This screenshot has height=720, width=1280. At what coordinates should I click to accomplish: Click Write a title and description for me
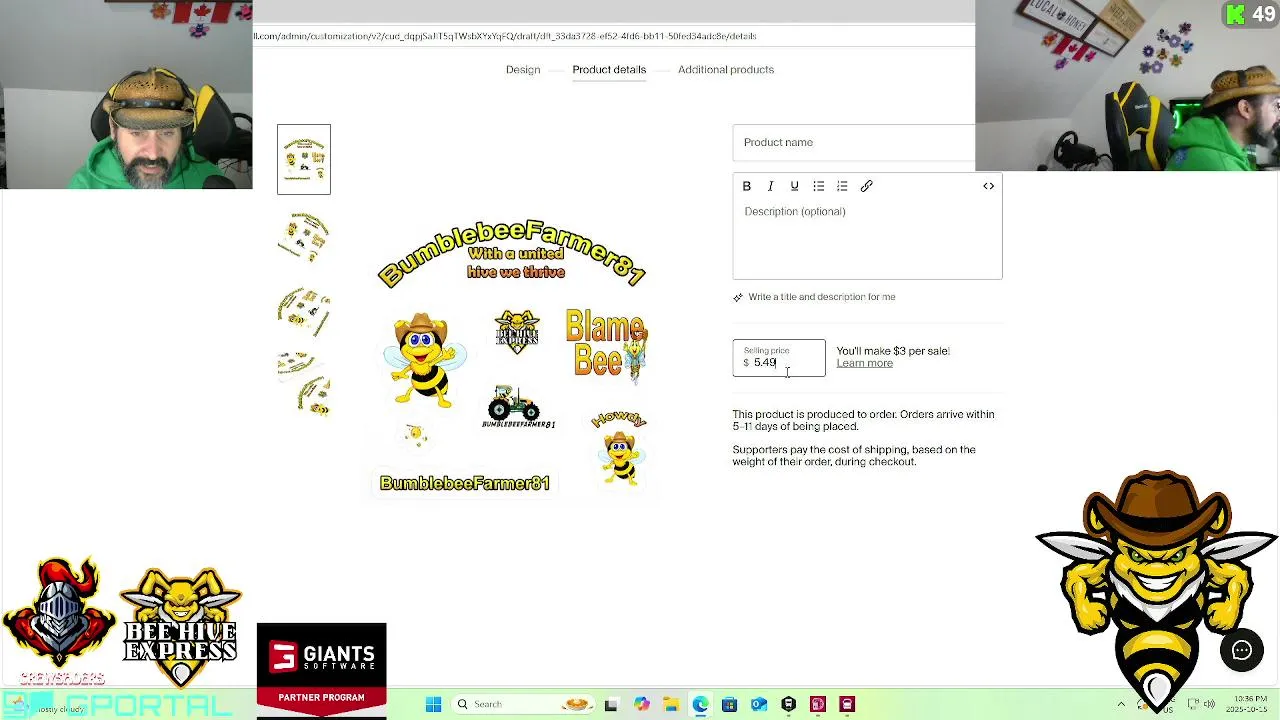coord(822,297)
